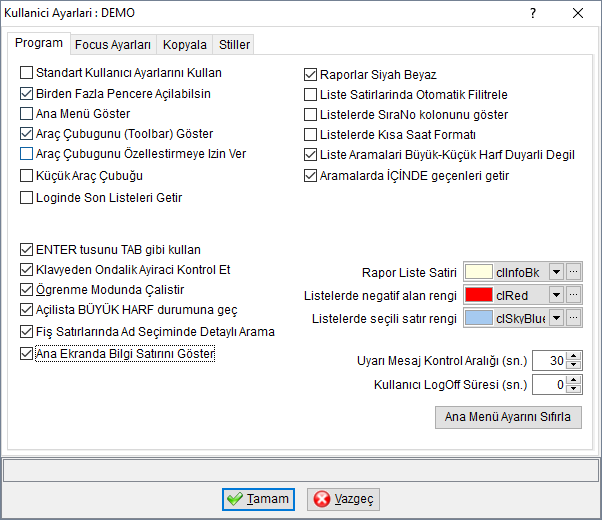
Task: Disable ENTER tusunu TAB gibi kullan
Action: coord(26,250)
